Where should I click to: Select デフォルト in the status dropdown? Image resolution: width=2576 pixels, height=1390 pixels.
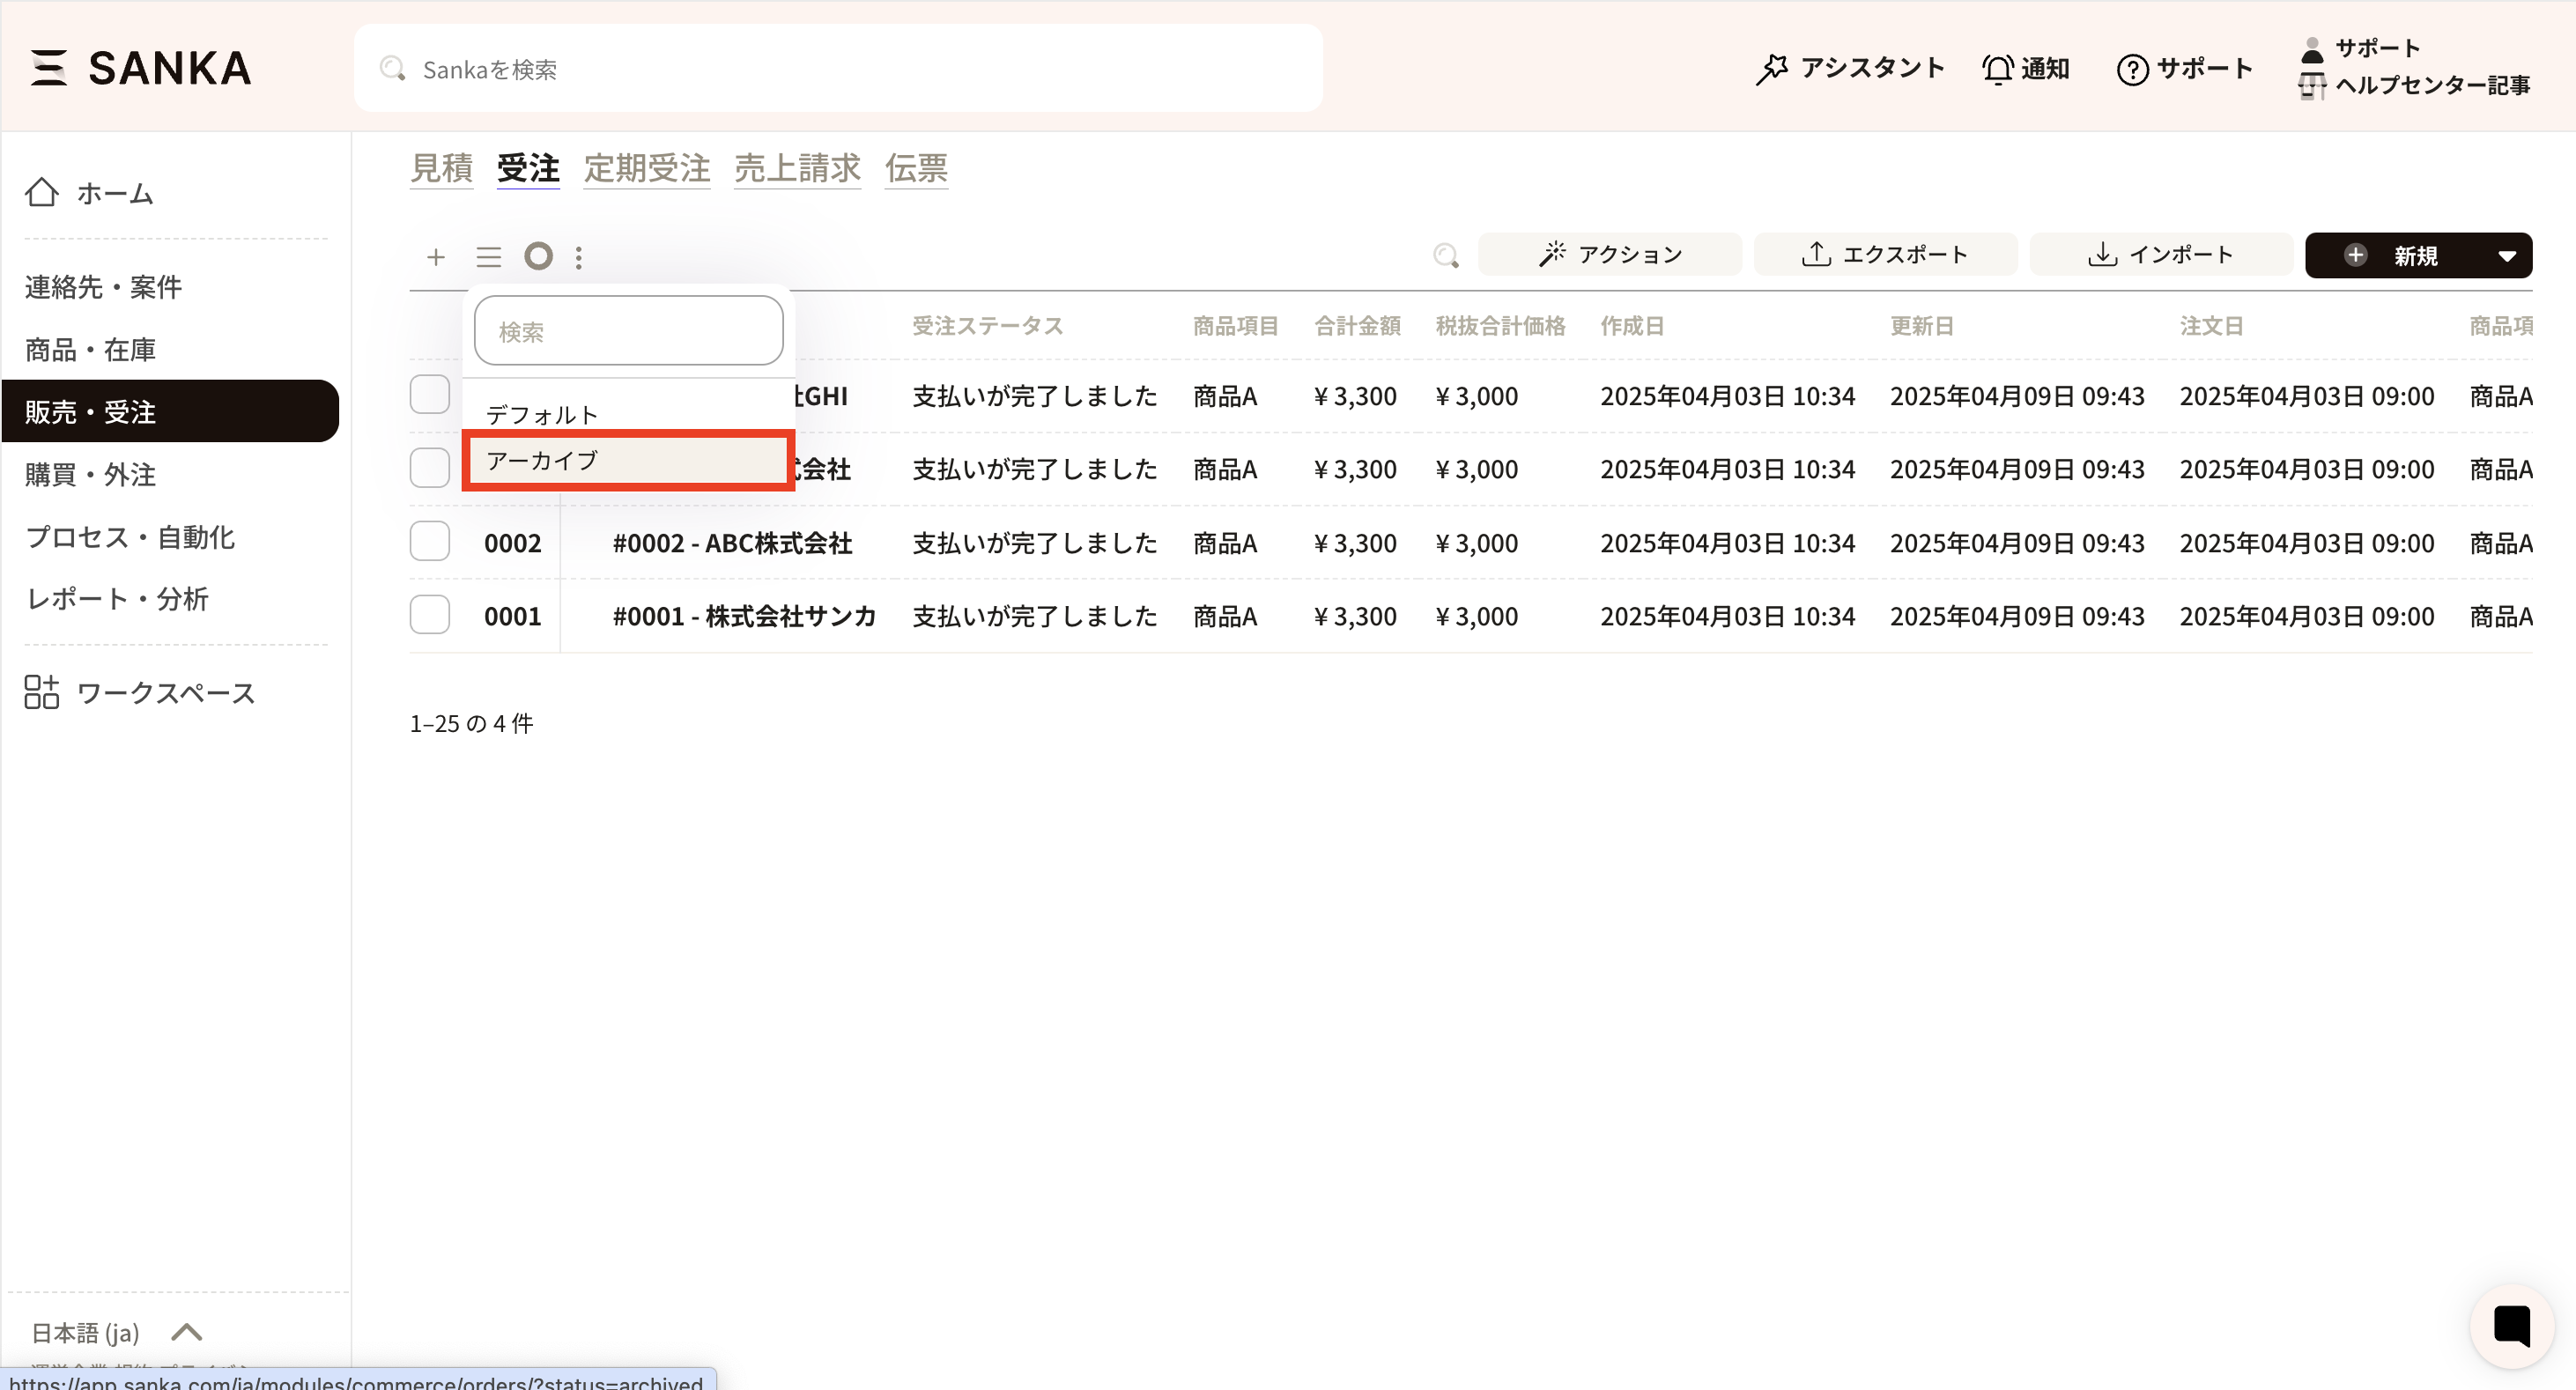pyautogui.click(x=628, y=414)
